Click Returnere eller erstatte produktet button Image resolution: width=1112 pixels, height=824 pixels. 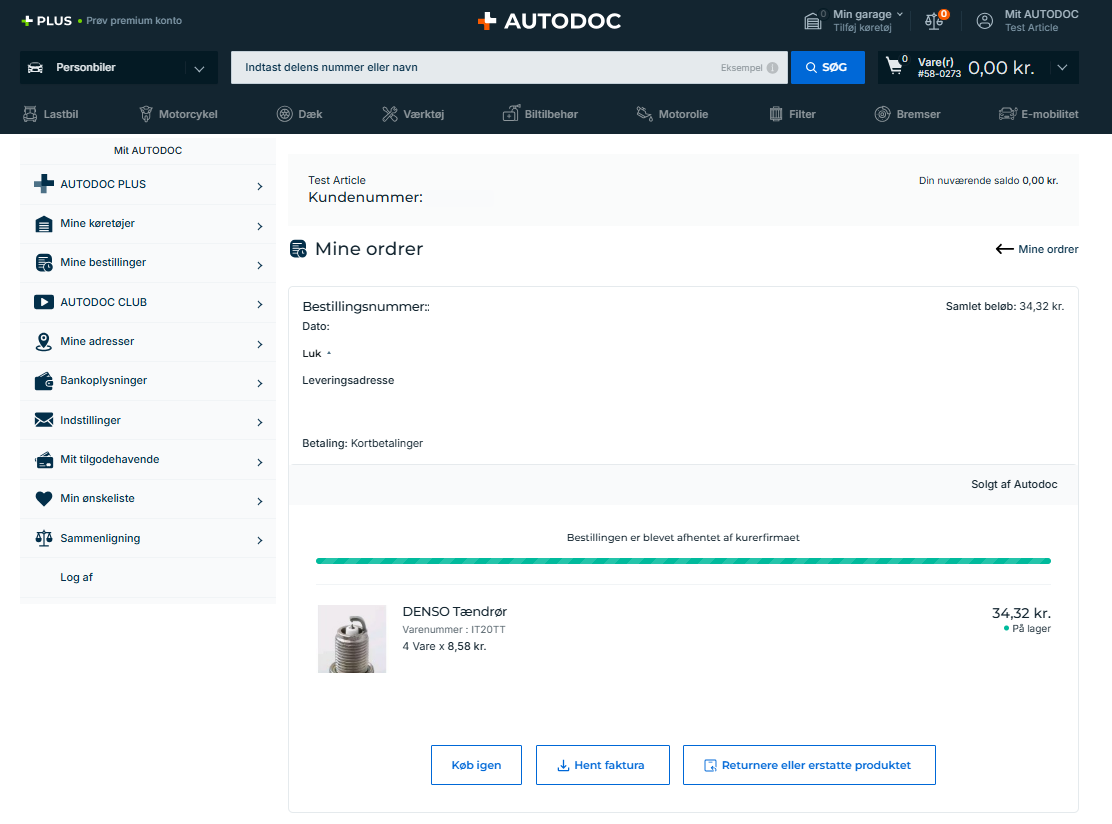809,765
